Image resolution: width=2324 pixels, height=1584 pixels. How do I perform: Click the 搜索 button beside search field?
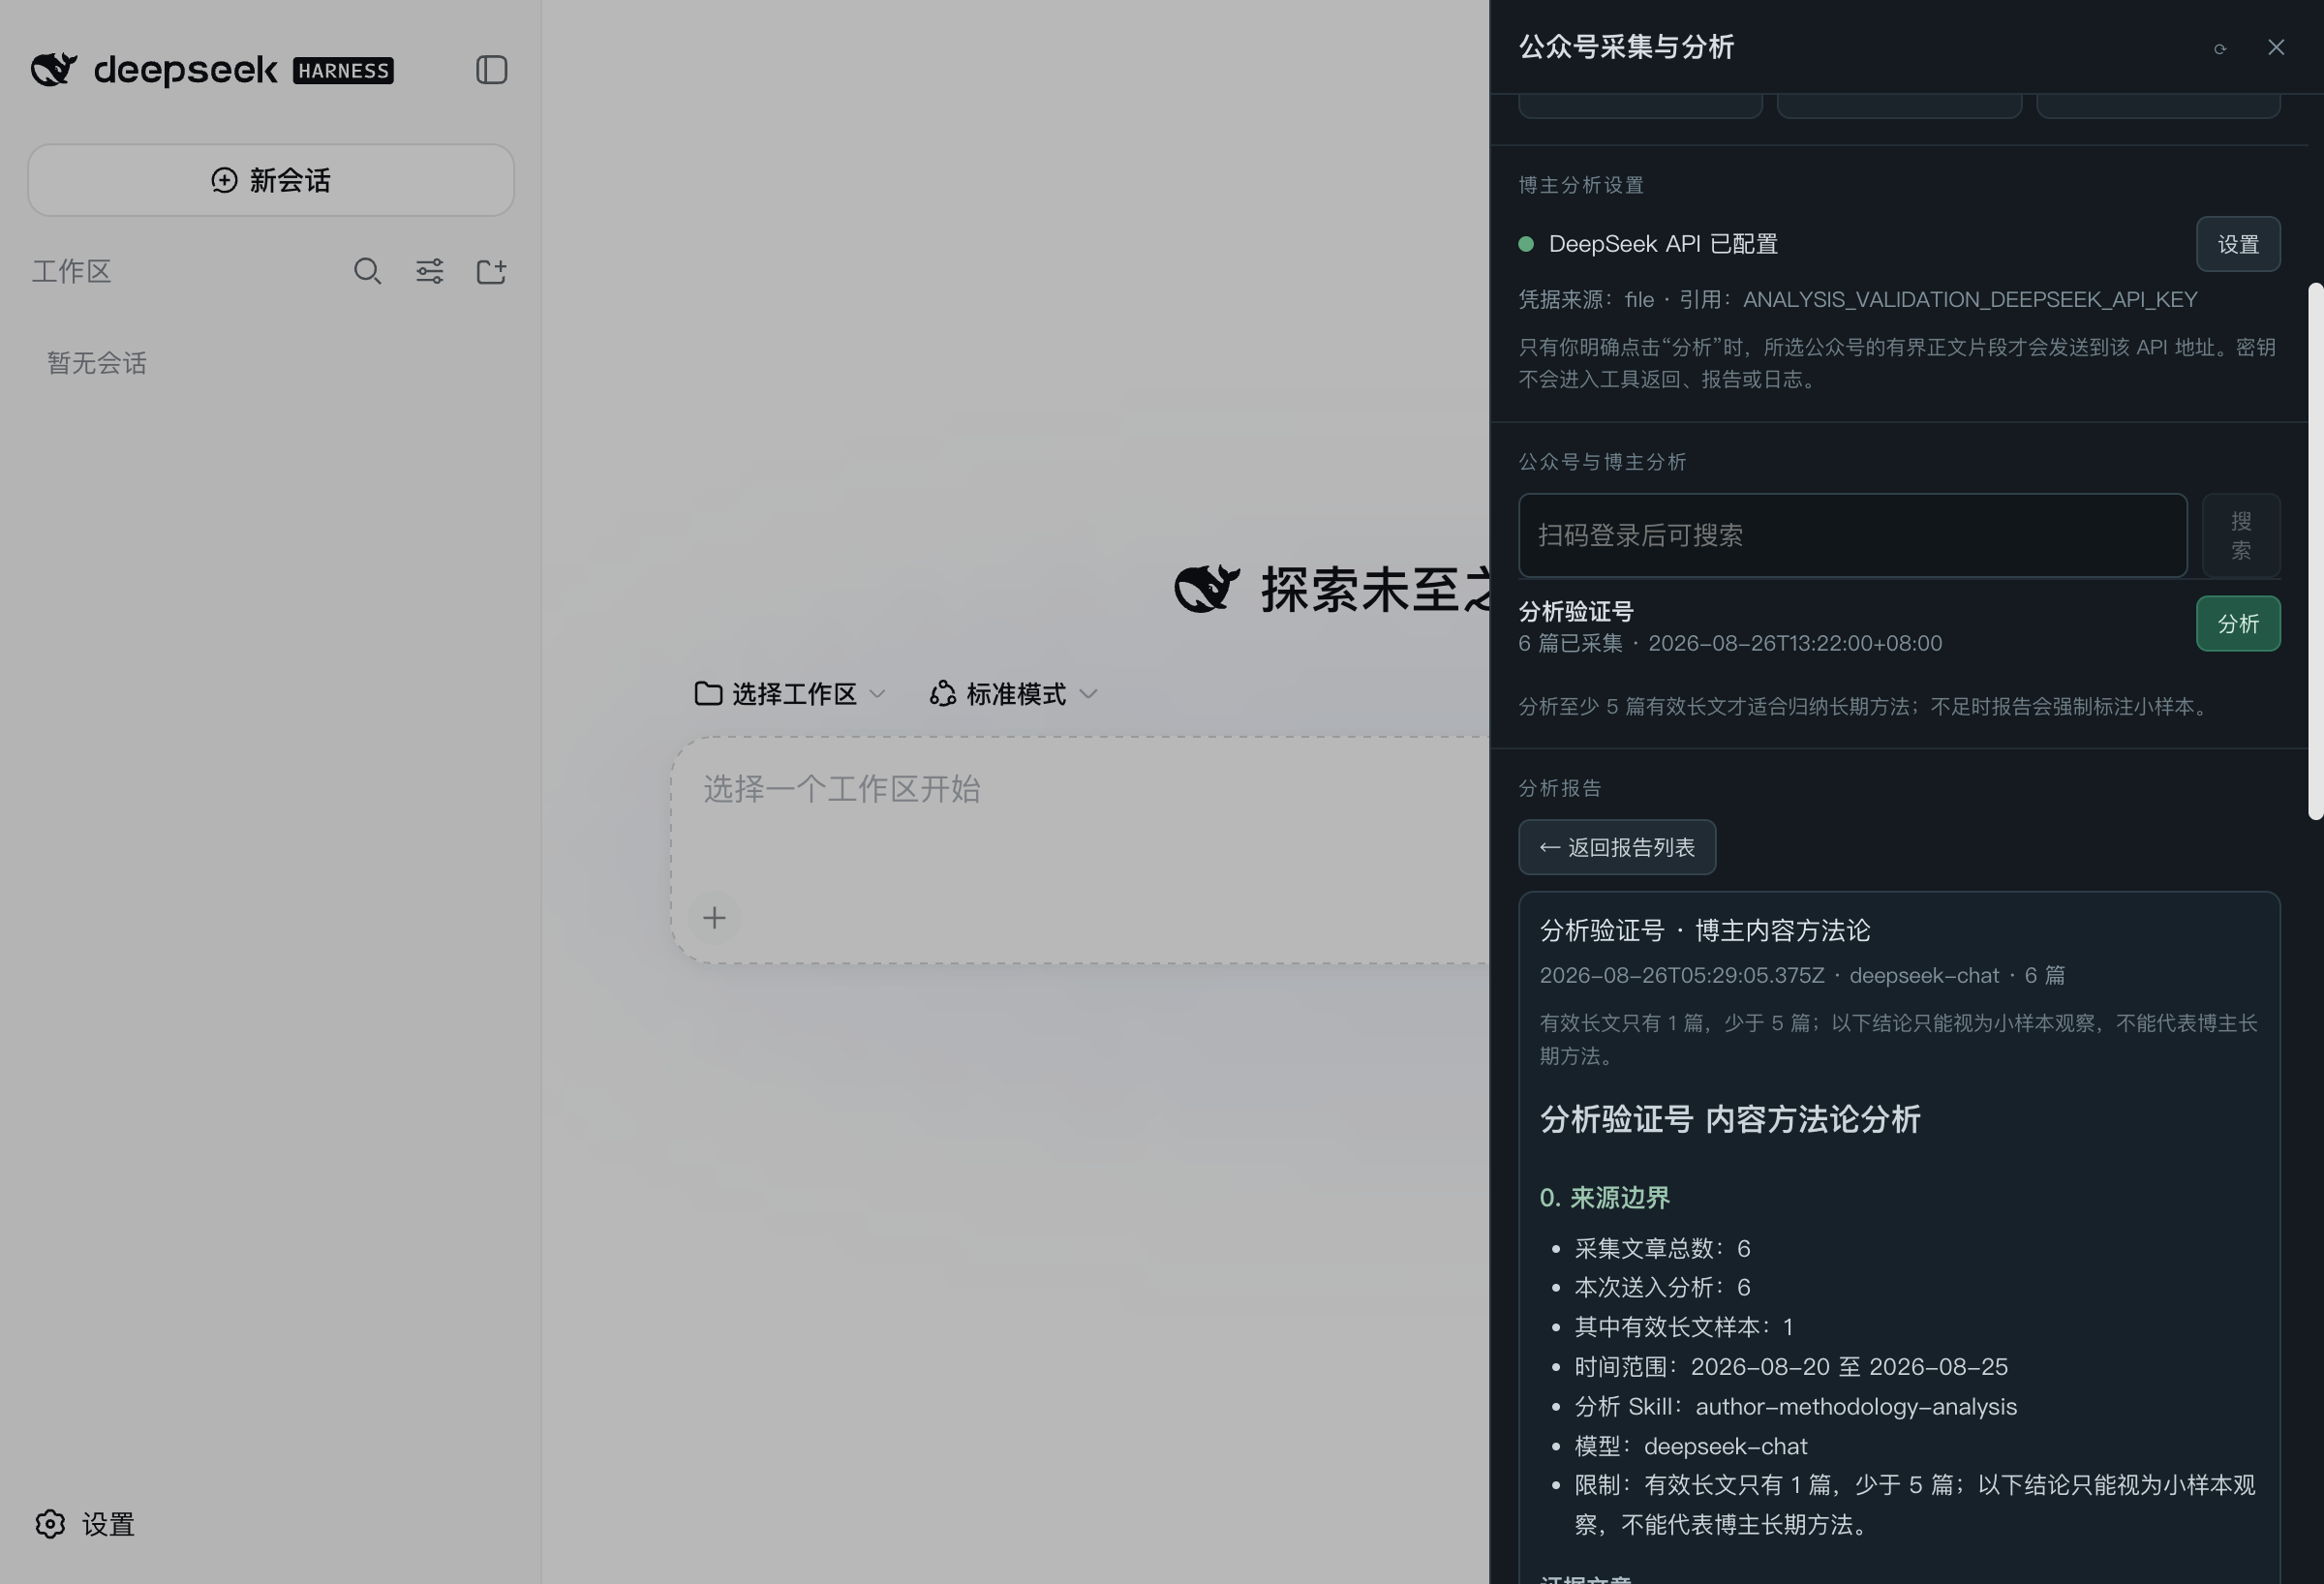(x=2241, y=535)
